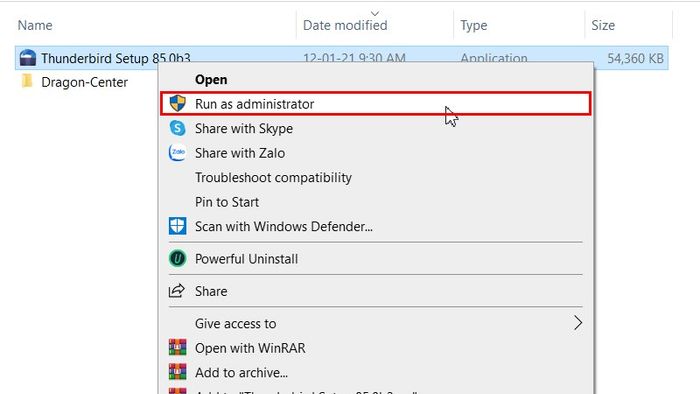This screenshot has height=394, width=700.
Task: Click the Windows Defender shield icon
Action: tap(177, 226)
